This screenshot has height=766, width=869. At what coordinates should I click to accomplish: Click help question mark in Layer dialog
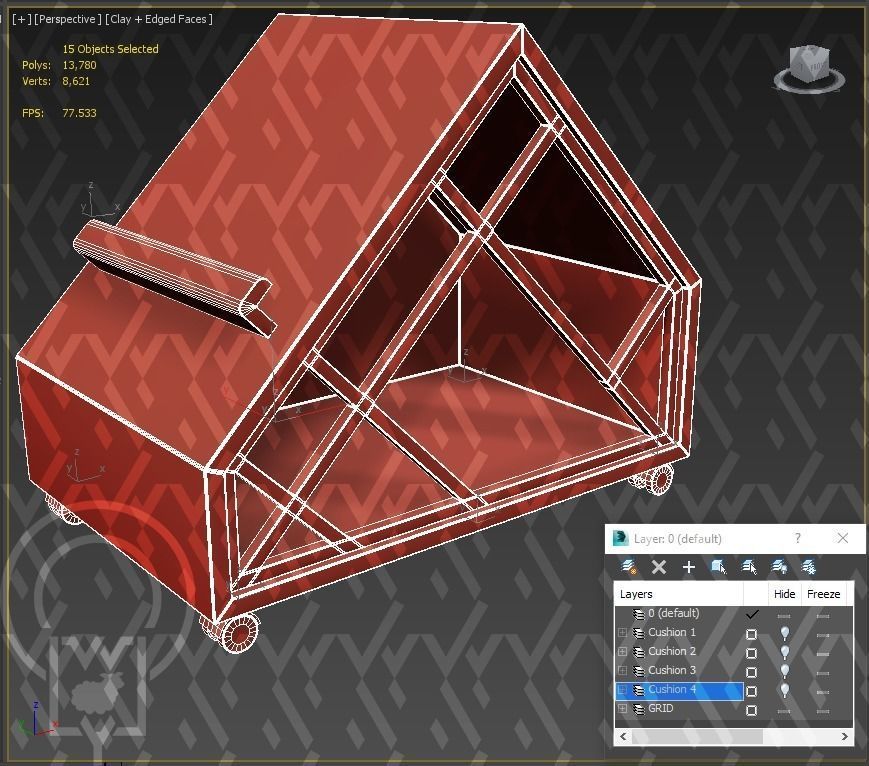click(798, 538)
